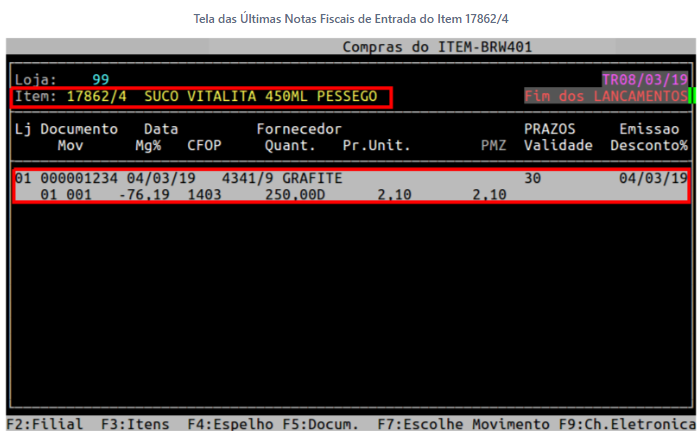Screen dimensions: 699x441
Task: Select document number 000001234 in the row
Action: point(79,178)
